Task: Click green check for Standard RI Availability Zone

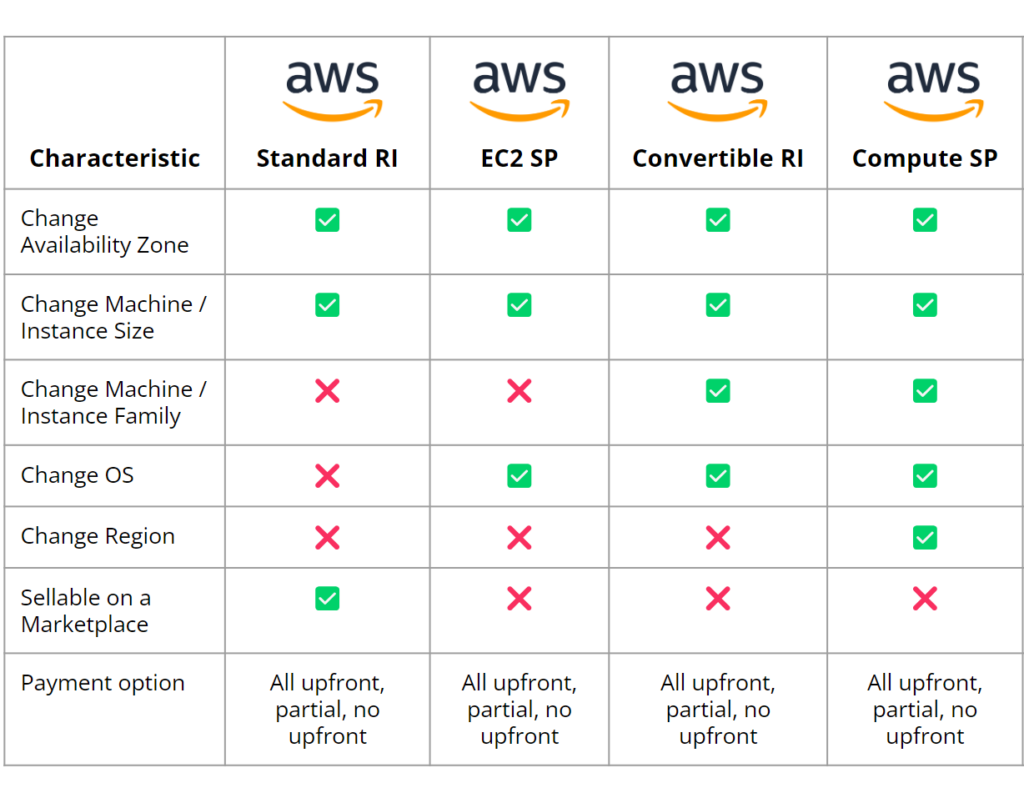Action: 327,220
